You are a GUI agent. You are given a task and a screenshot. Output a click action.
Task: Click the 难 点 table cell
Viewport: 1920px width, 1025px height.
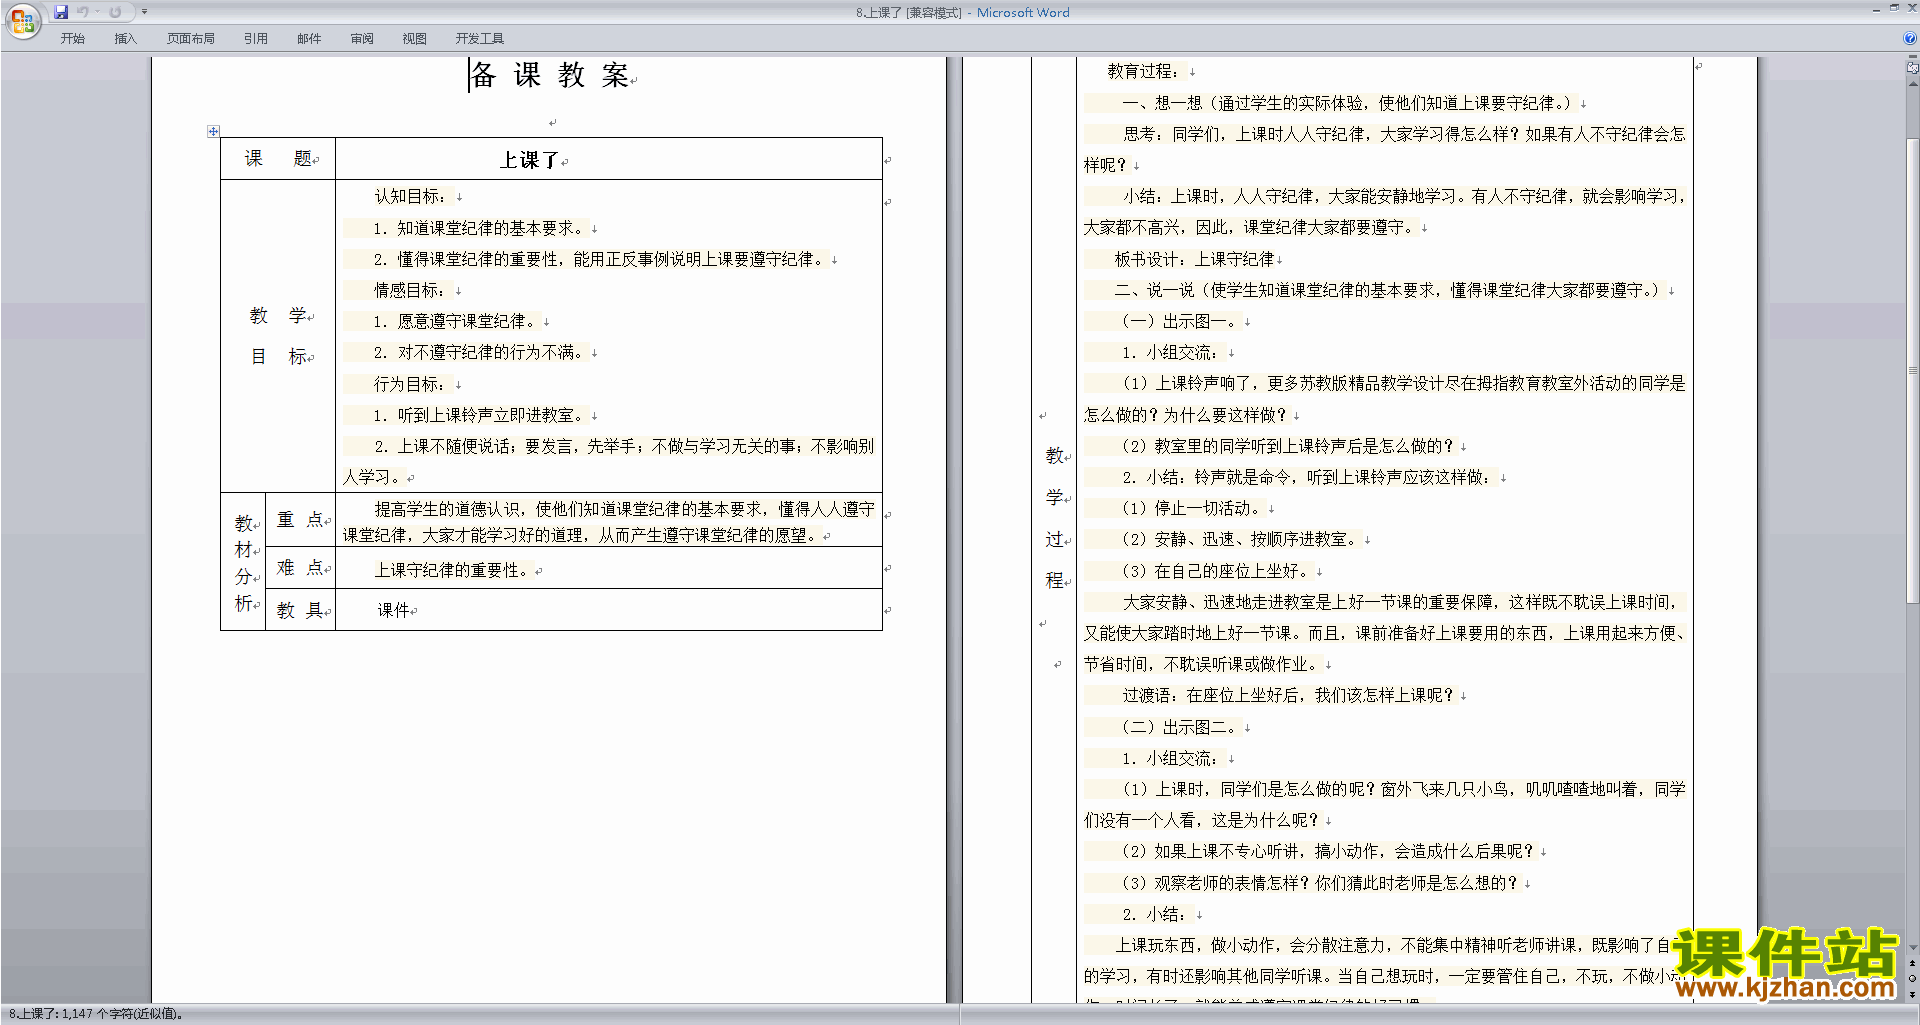300,568
